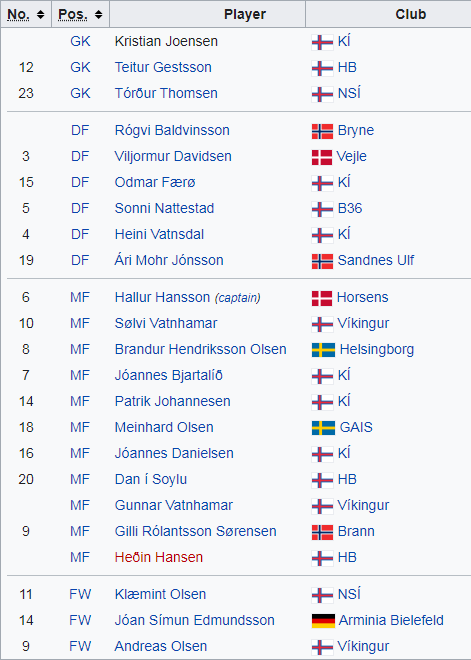Open the red Heðin Hansen link
Screen dimensions: 471x660
[159, 557]
